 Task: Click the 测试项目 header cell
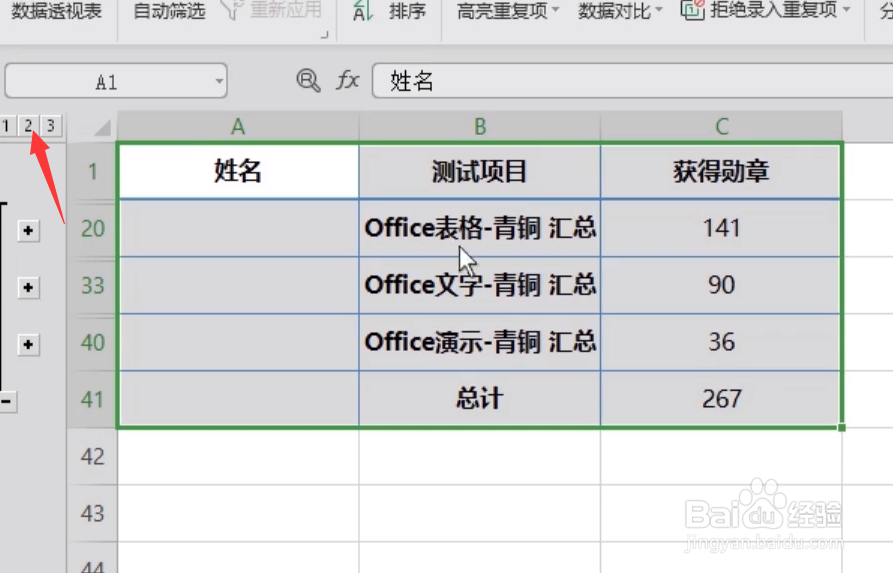(480, 171)
